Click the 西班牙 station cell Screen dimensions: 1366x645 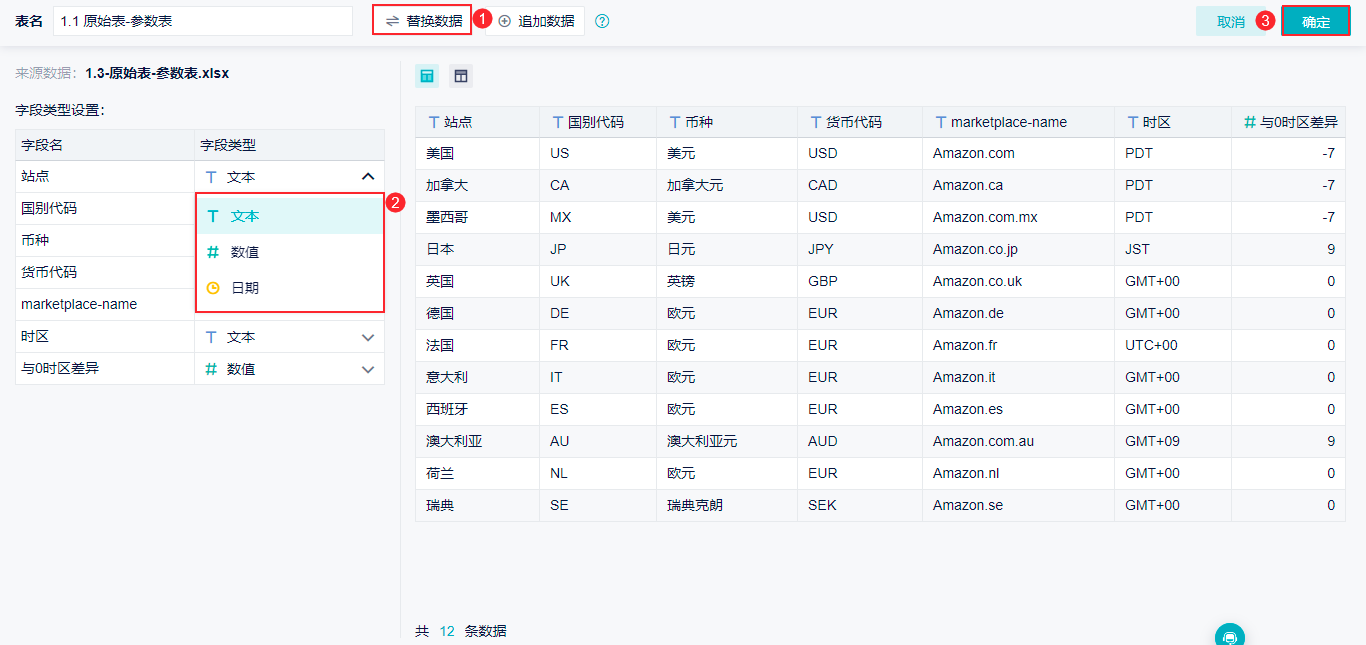[477, 409]
